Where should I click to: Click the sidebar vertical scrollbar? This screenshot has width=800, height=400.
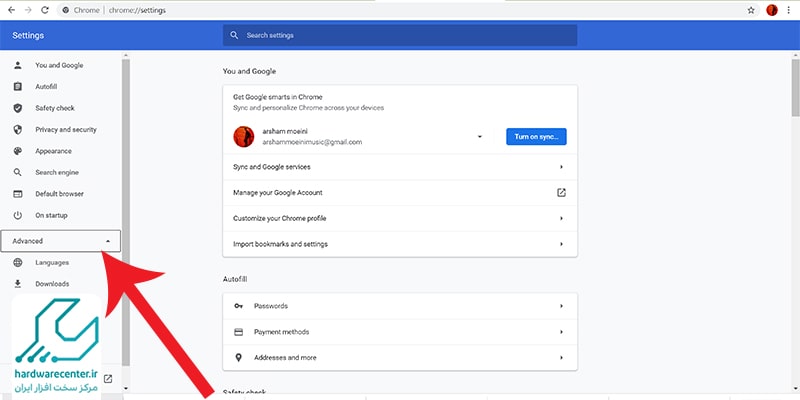[126, 212]
